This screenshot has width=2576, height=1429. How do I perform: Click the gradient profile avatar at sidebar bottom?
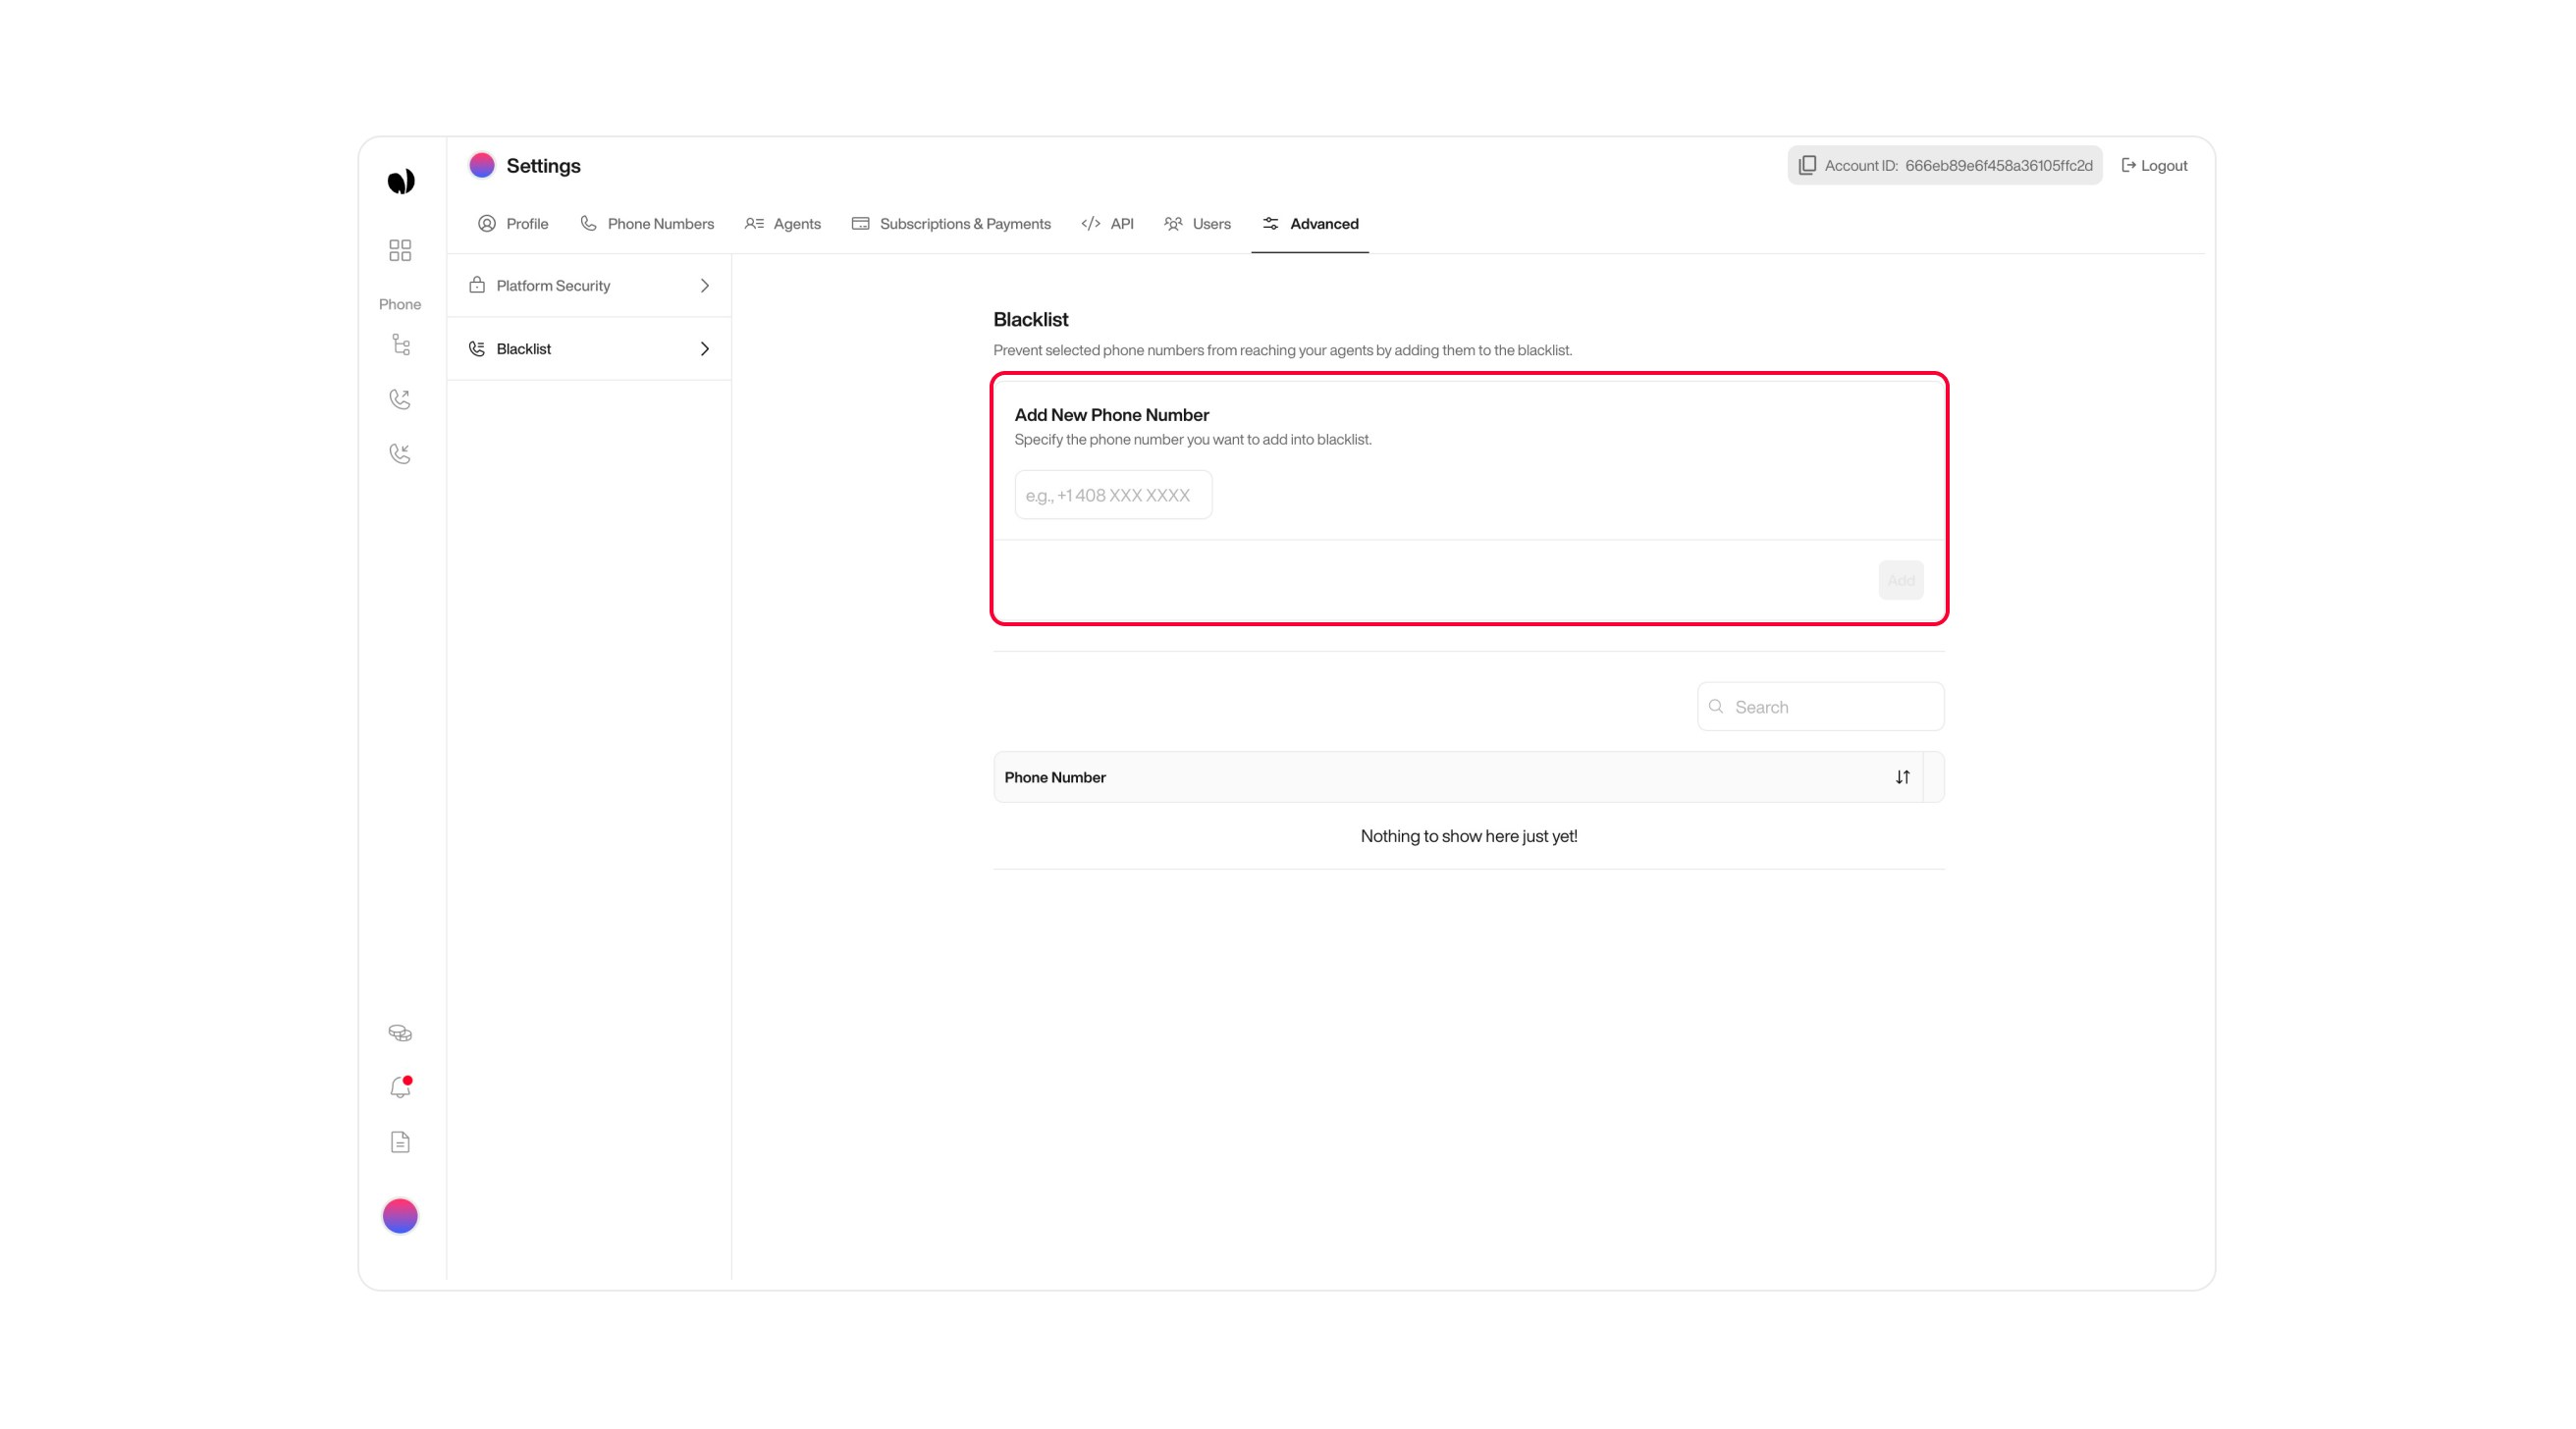point(400,1215)
